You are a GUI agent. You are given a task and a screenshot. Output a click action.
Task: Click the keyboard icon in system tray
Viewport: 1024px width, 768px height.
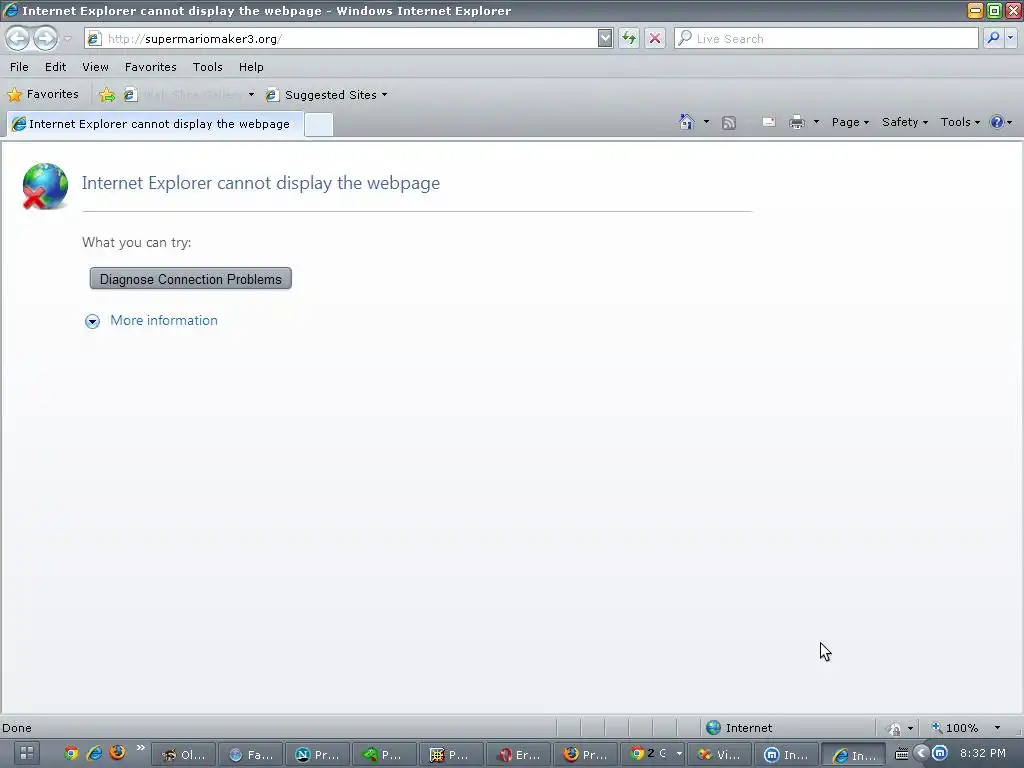(901, 754)
